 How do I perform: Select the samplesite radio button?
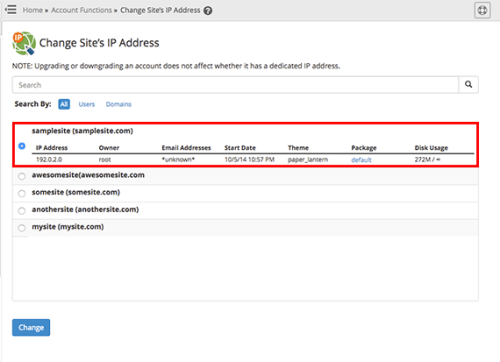(x=22, y=146)
